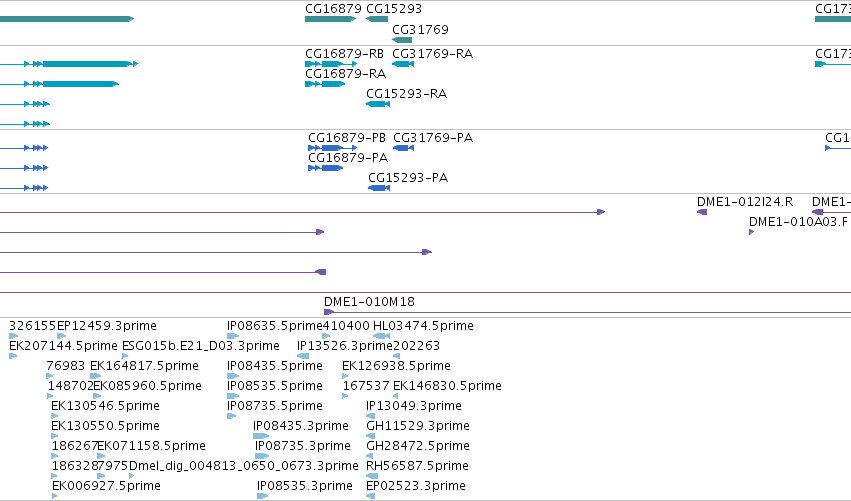Select the IP13049.3prime label
Screen dimensions: 851x501
(x=414, y=406)
